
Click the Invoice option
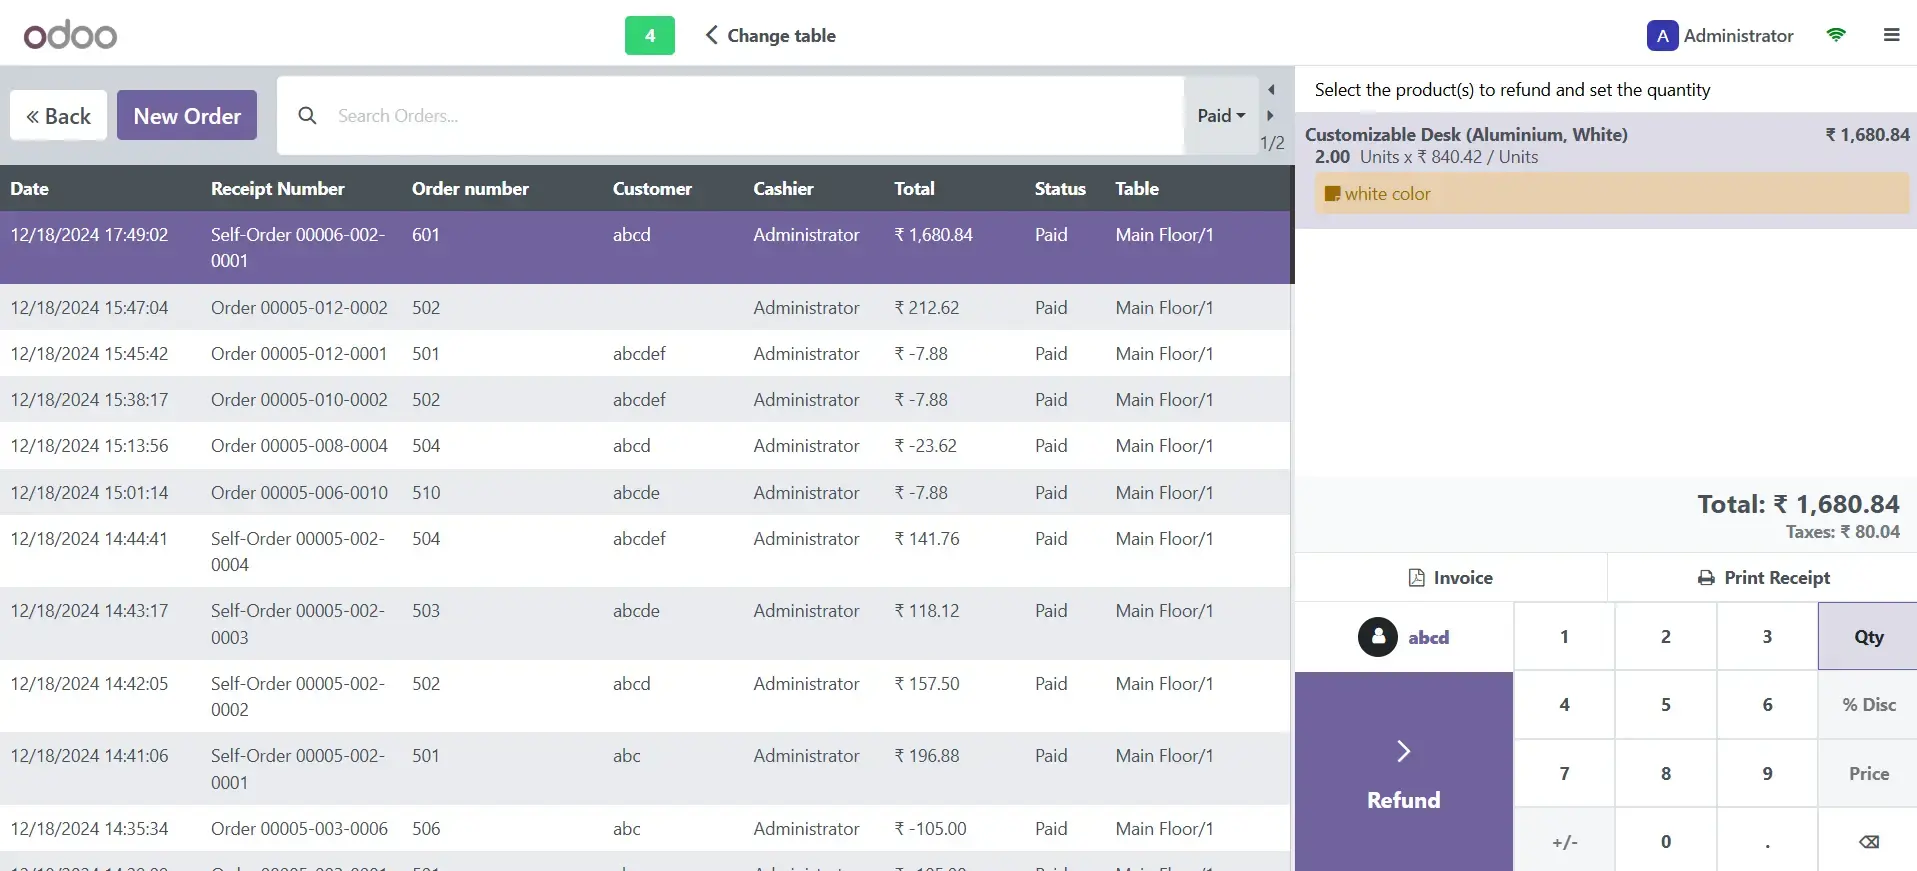pos(1451,578)
